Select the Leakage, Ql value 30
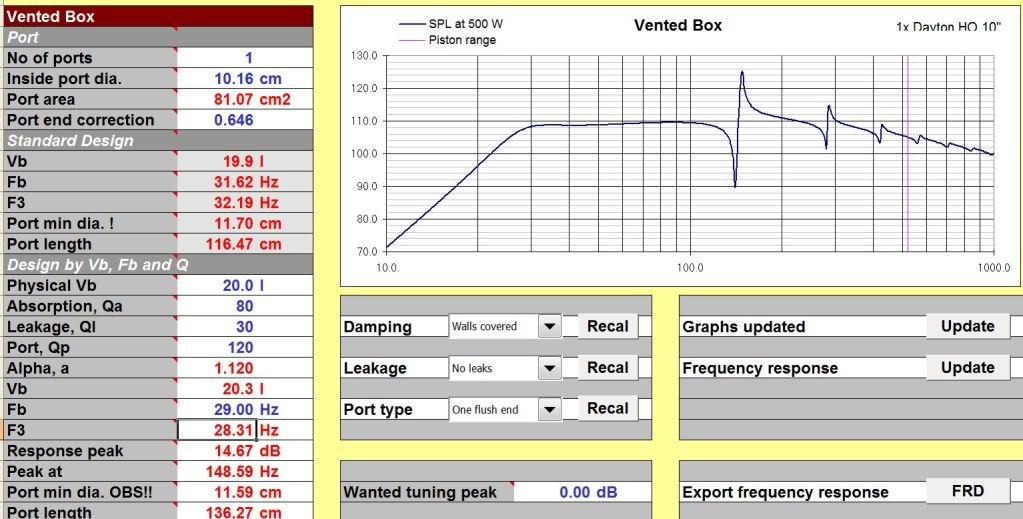Image resolution: width=1023 pixels, height=519 pixels. [245, 327]
